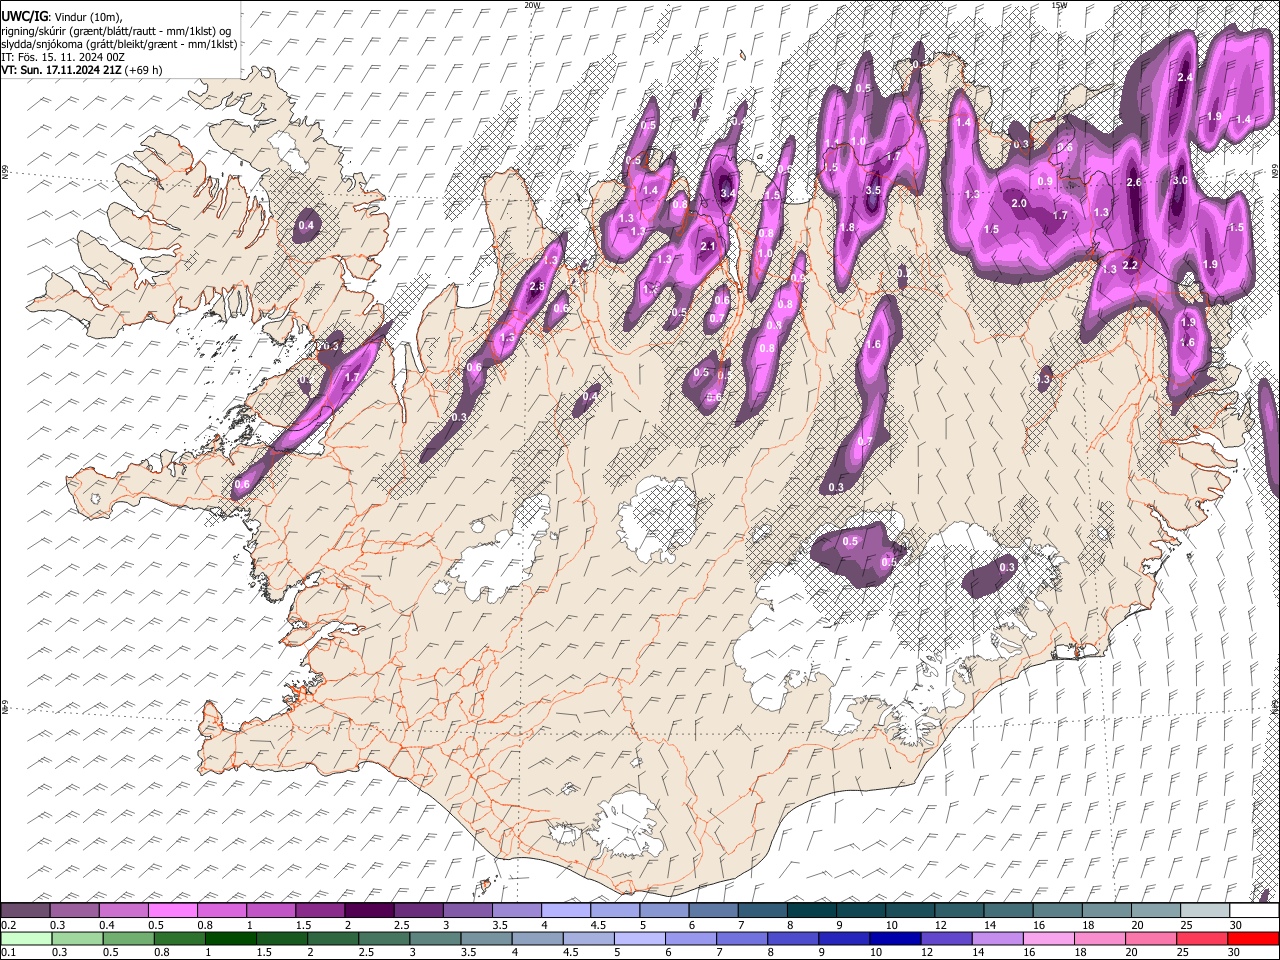The height and width of the screenshot is (960, 1280).
Task: Click the 15W longitude label
Action: click(1059, 5)
